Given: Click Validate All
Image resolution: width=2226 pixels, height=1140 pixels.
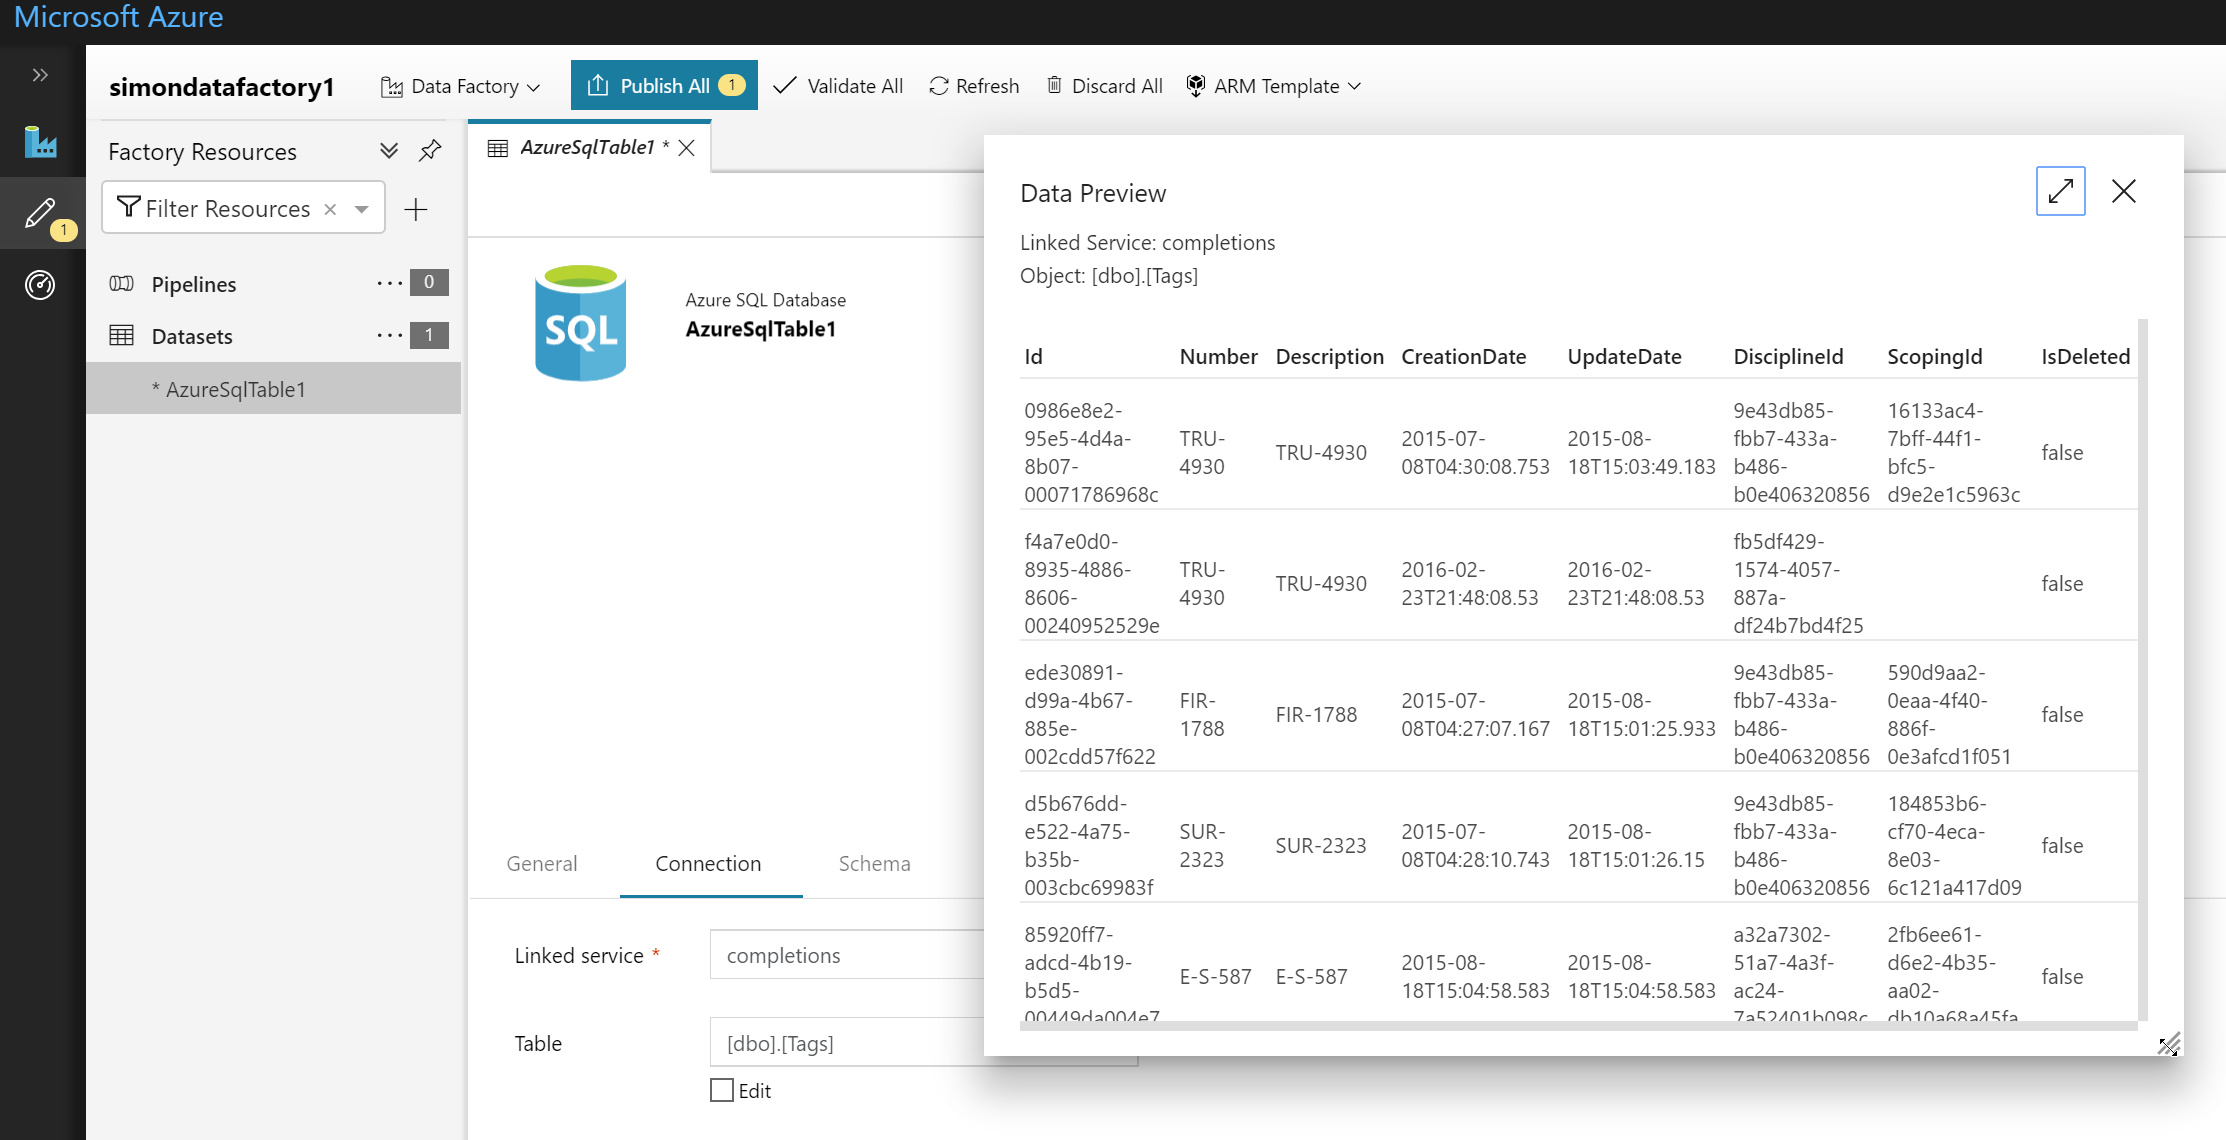Looking at the screenshot, I should (x=838, y=86).
